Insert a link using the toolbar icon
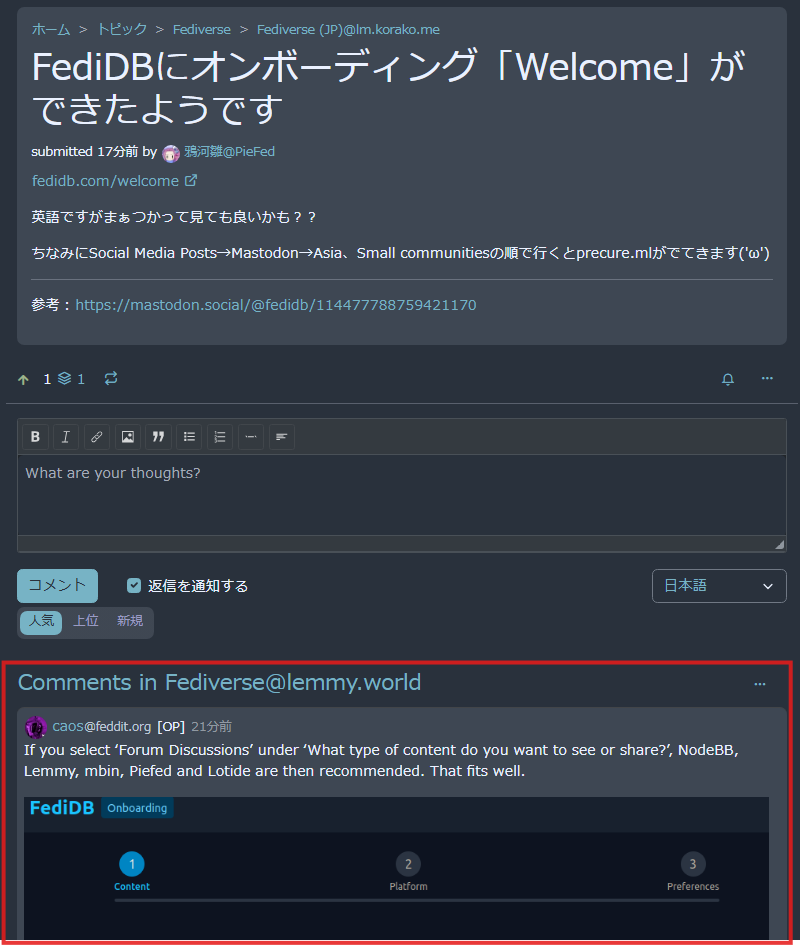The width and height of the screenshot is (800, 946). point(97,437)
